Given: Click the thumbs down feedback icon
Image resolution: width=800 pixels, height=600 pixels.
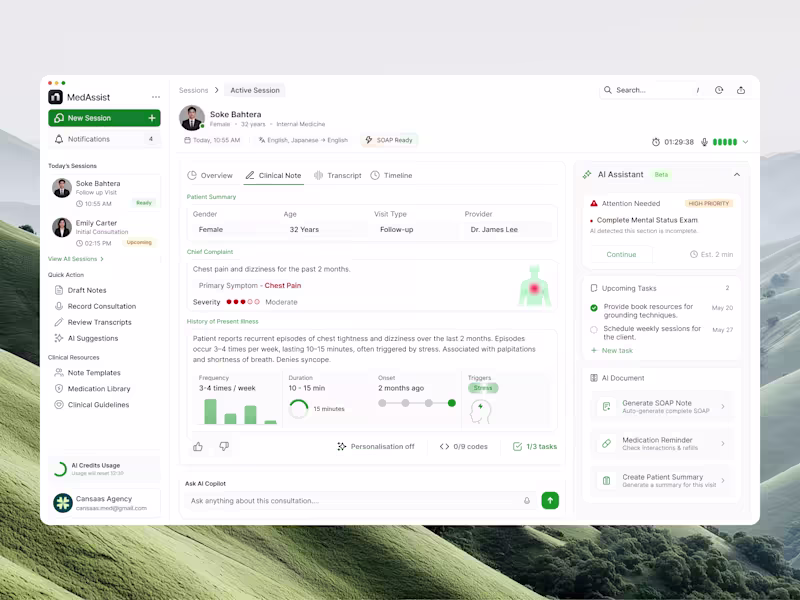Looking at the screenshot, I should (224, 446).
